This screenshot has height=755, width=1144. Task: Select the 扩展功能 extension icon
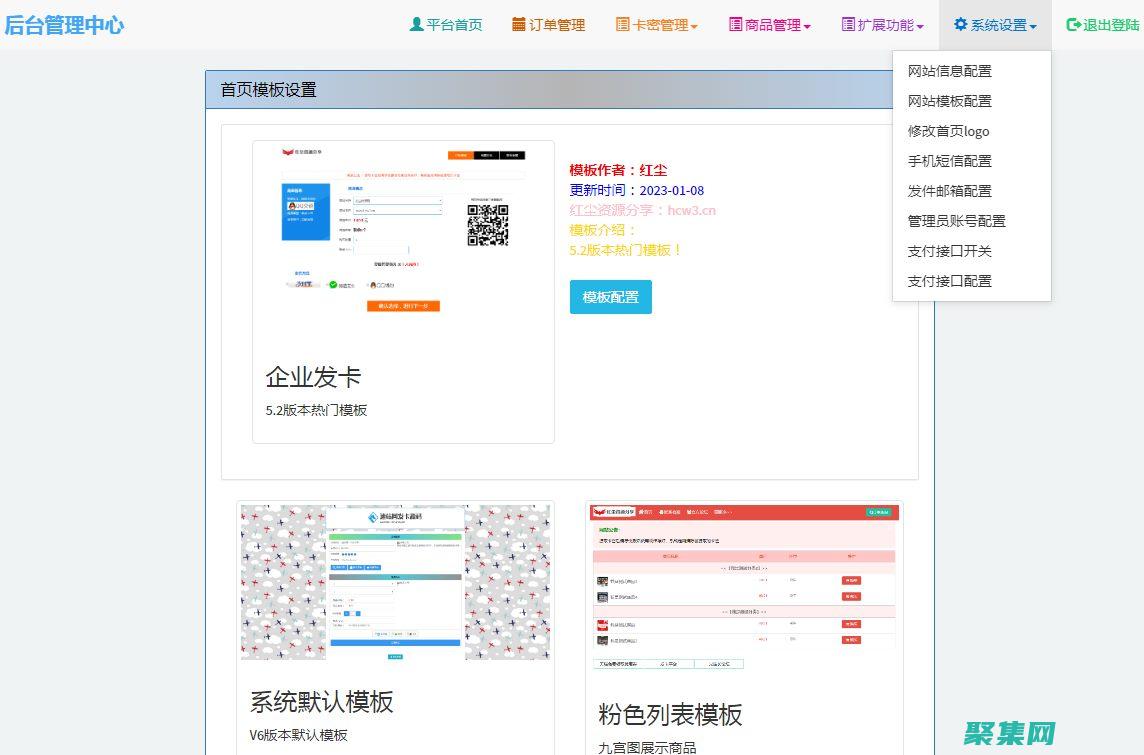846,24
